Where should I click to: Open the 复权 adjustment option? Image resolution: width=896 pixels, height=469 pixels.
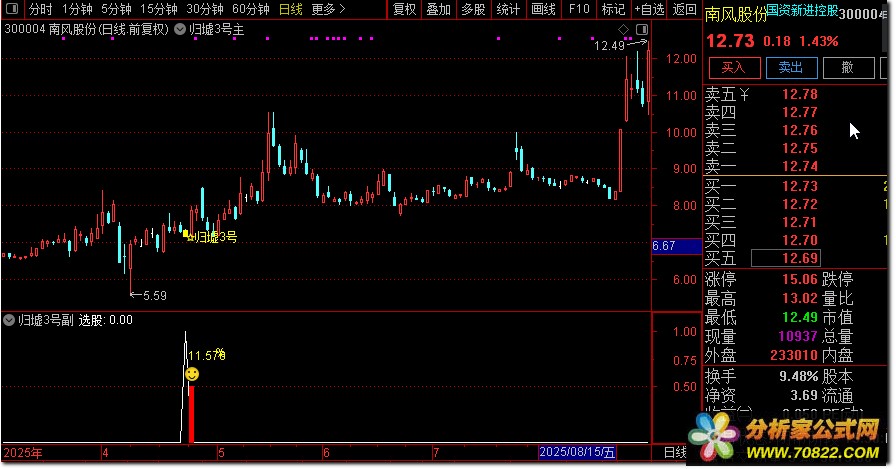coord(405,9)
